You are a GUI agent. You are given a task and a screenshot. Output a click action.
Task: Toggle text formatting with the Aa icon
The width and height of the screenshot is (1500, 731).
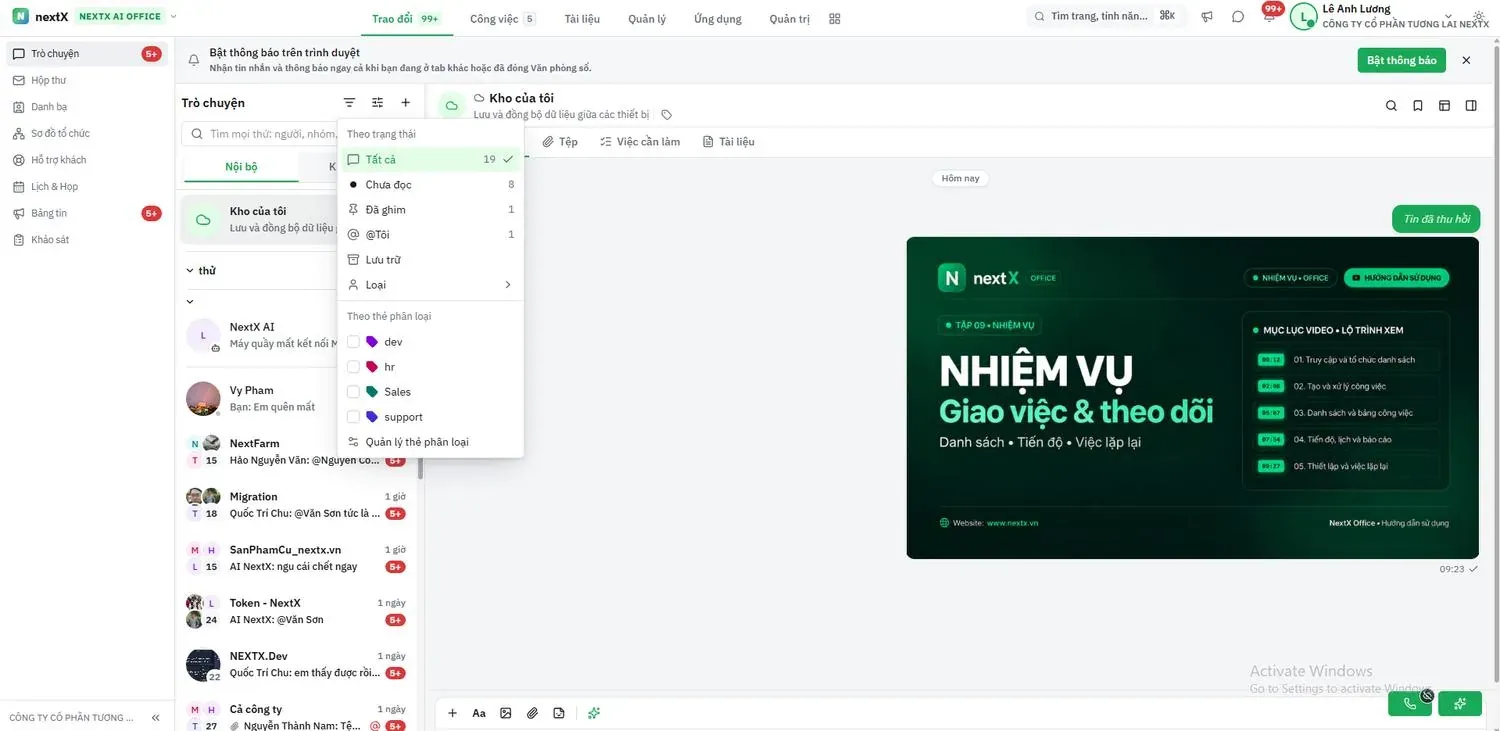[x=479, y=713]
